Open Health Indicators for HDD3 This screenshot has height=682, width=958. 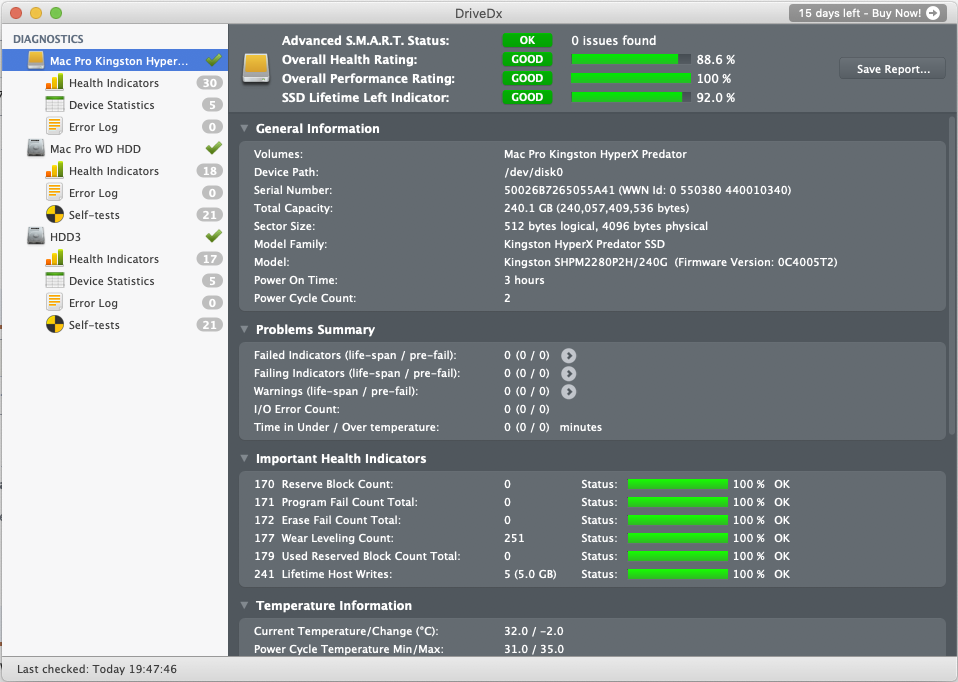115,258
